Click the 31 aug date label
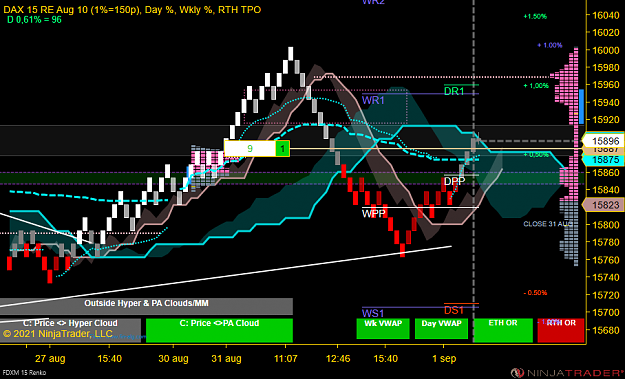Image resolution: width=625 pixels, height=379 pixels. point(226,359)
